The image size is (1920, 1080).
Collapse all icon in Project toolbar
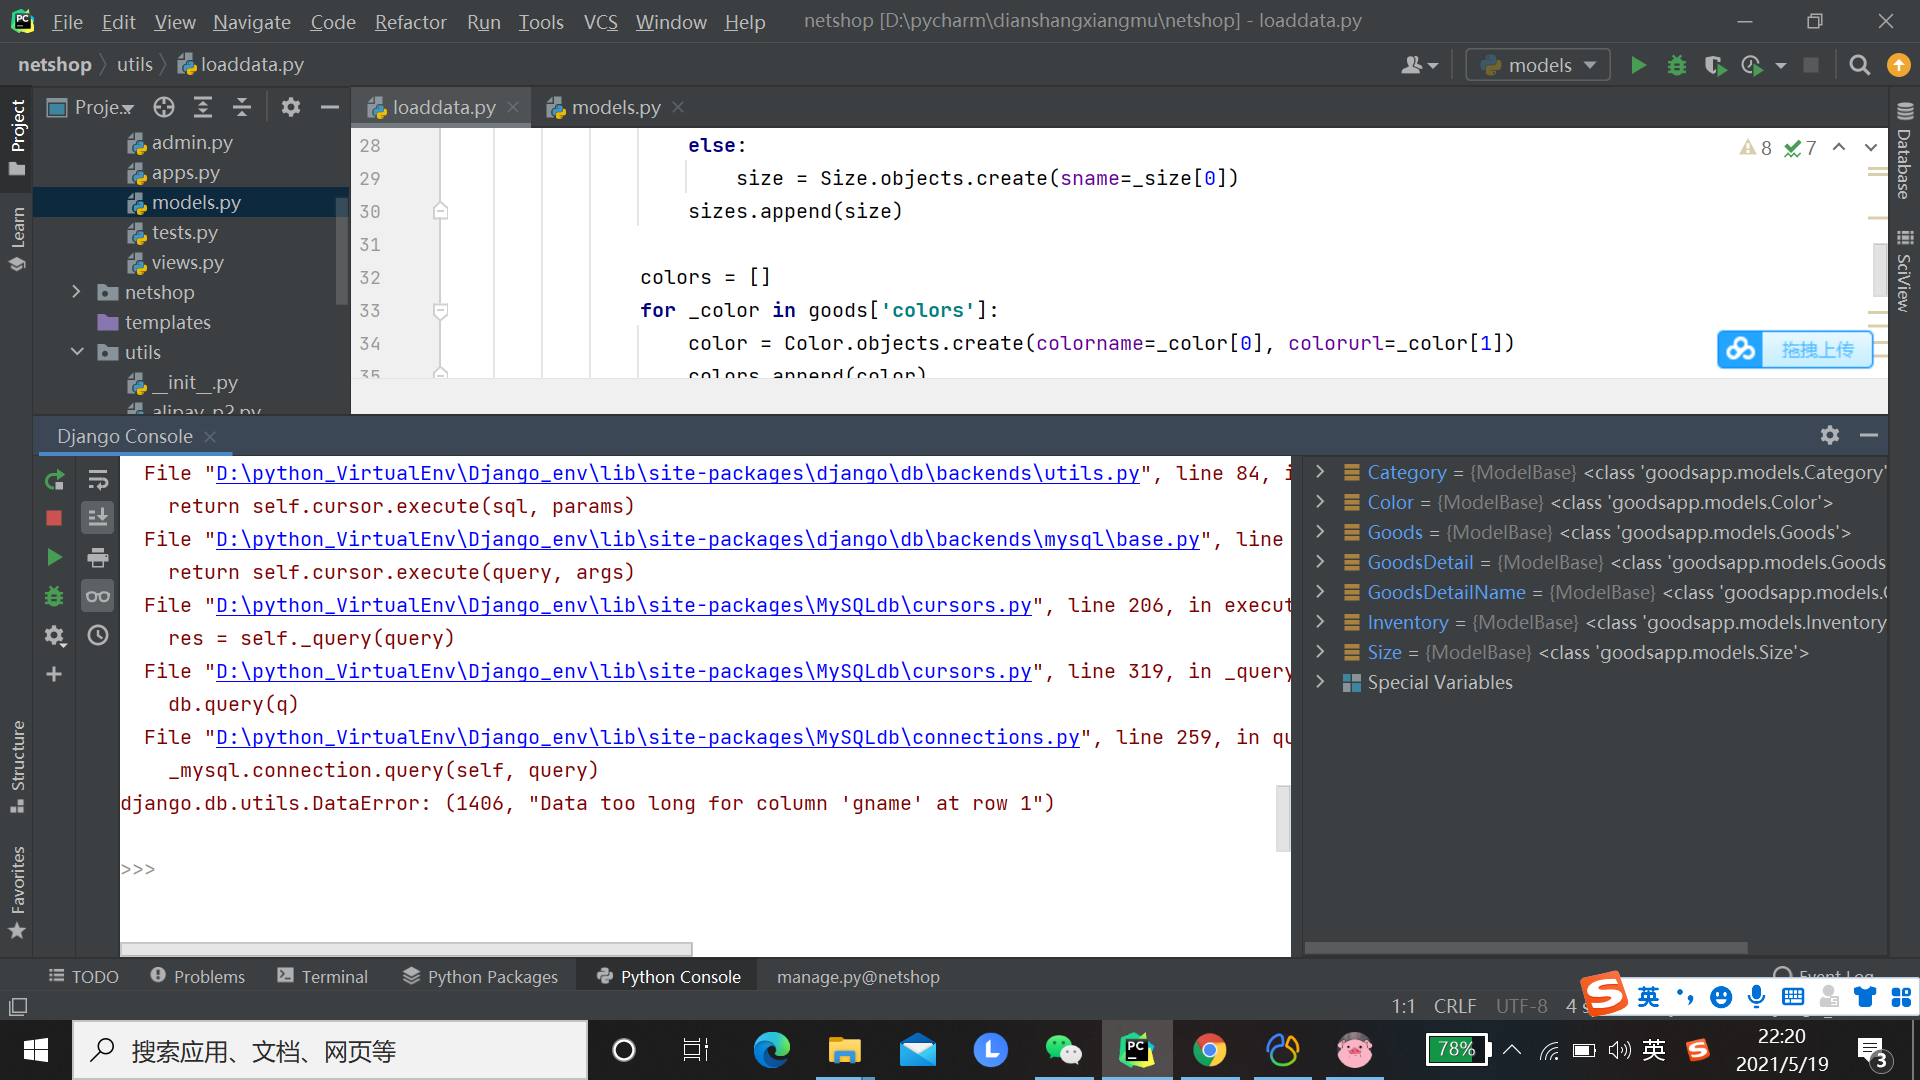242,107
